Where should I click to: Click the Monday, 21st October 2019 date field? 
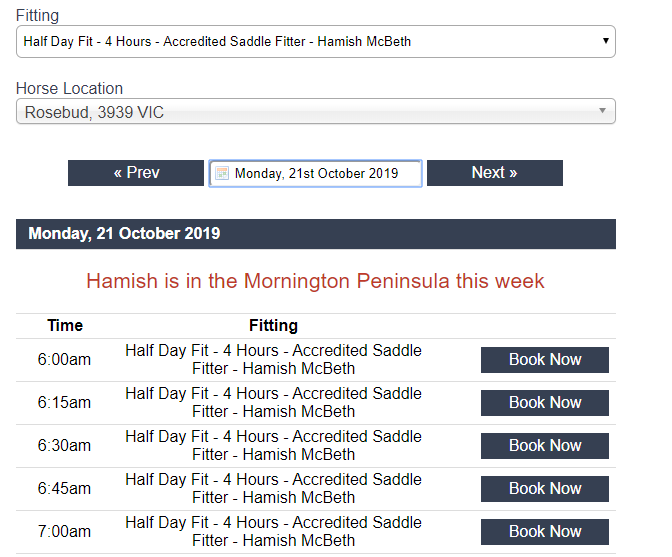tap(315, 174)
